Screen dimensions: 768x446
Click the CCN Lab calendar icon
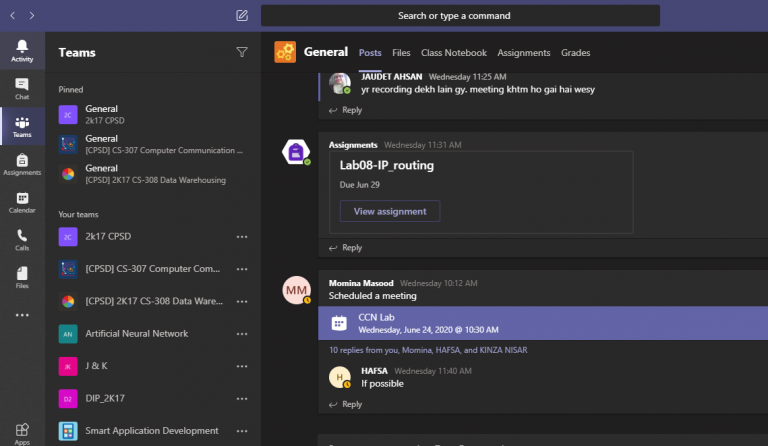tap(339, 323)
